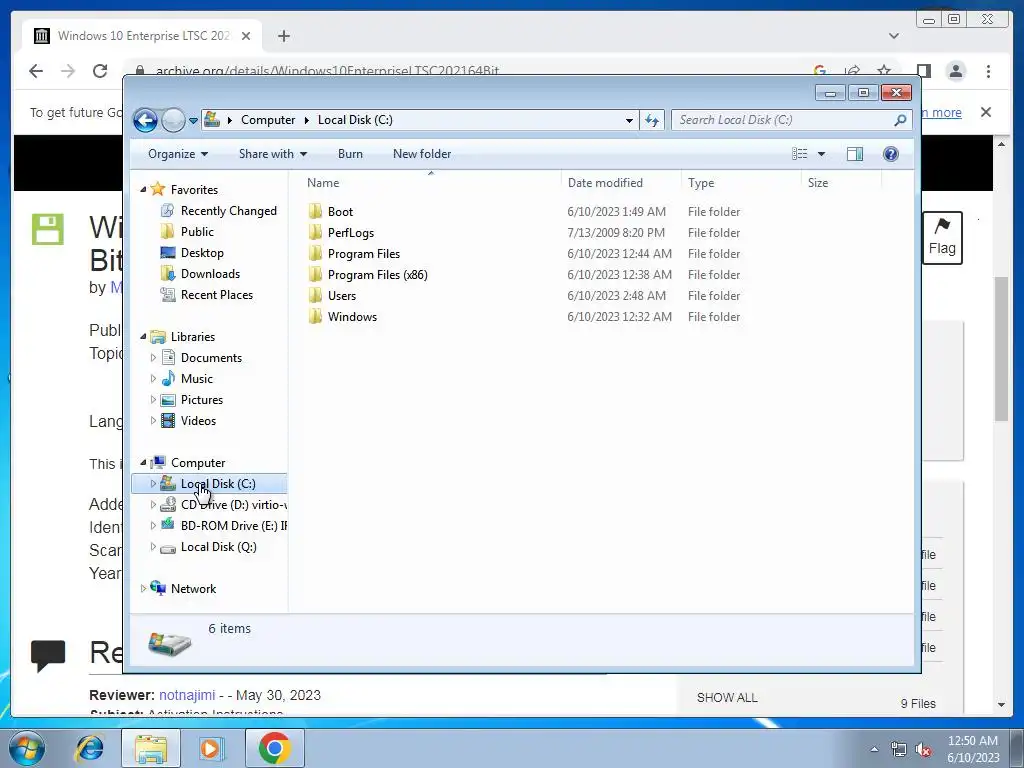Open the Organize menu
This screenshot has height=768, width=1024.
pyautogui.click(x=178, y=154)
